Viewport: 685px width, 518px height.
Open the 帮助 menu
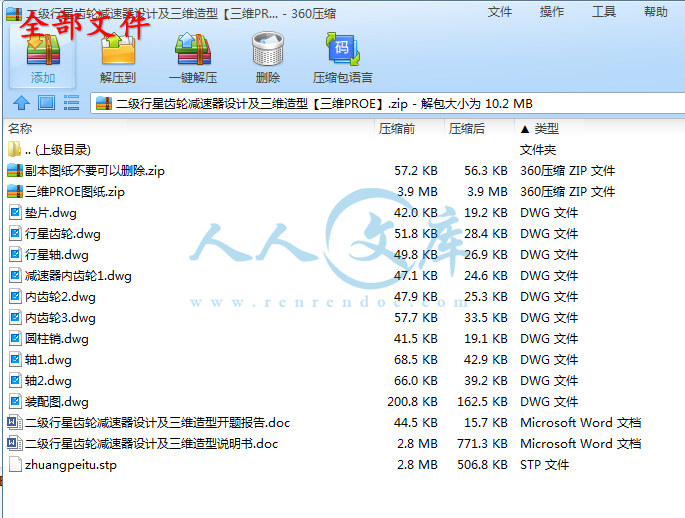coord(656,12)
